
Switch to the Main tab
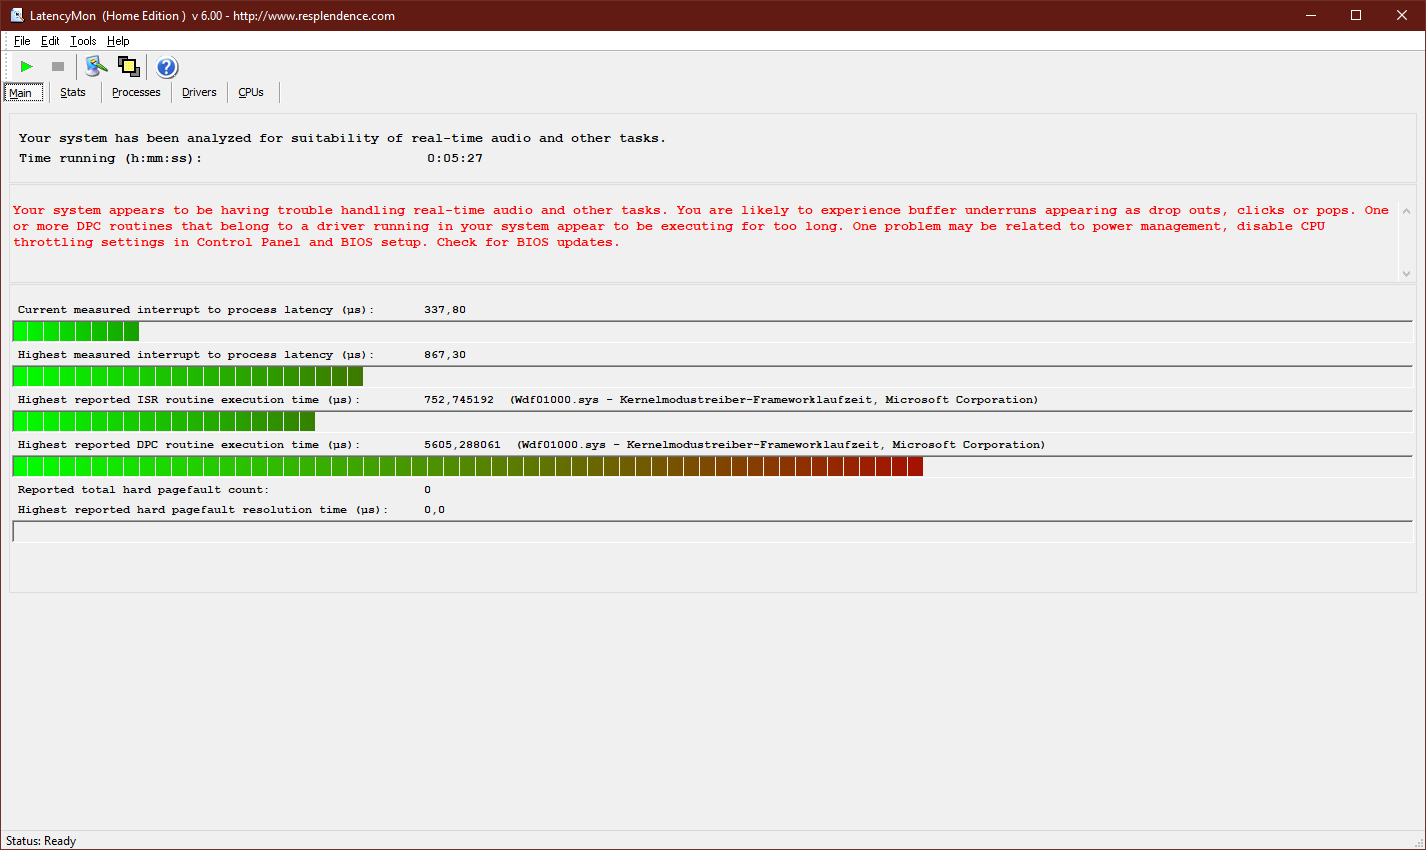click(x=22, y=93)
